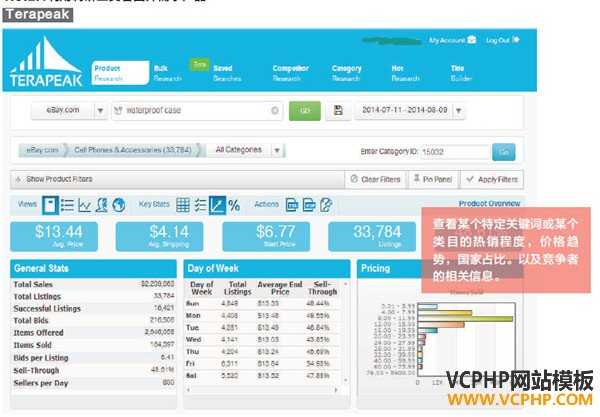
Task: Click the plus icon beside Show Product Filters
Action: click(x=18, y=179)
